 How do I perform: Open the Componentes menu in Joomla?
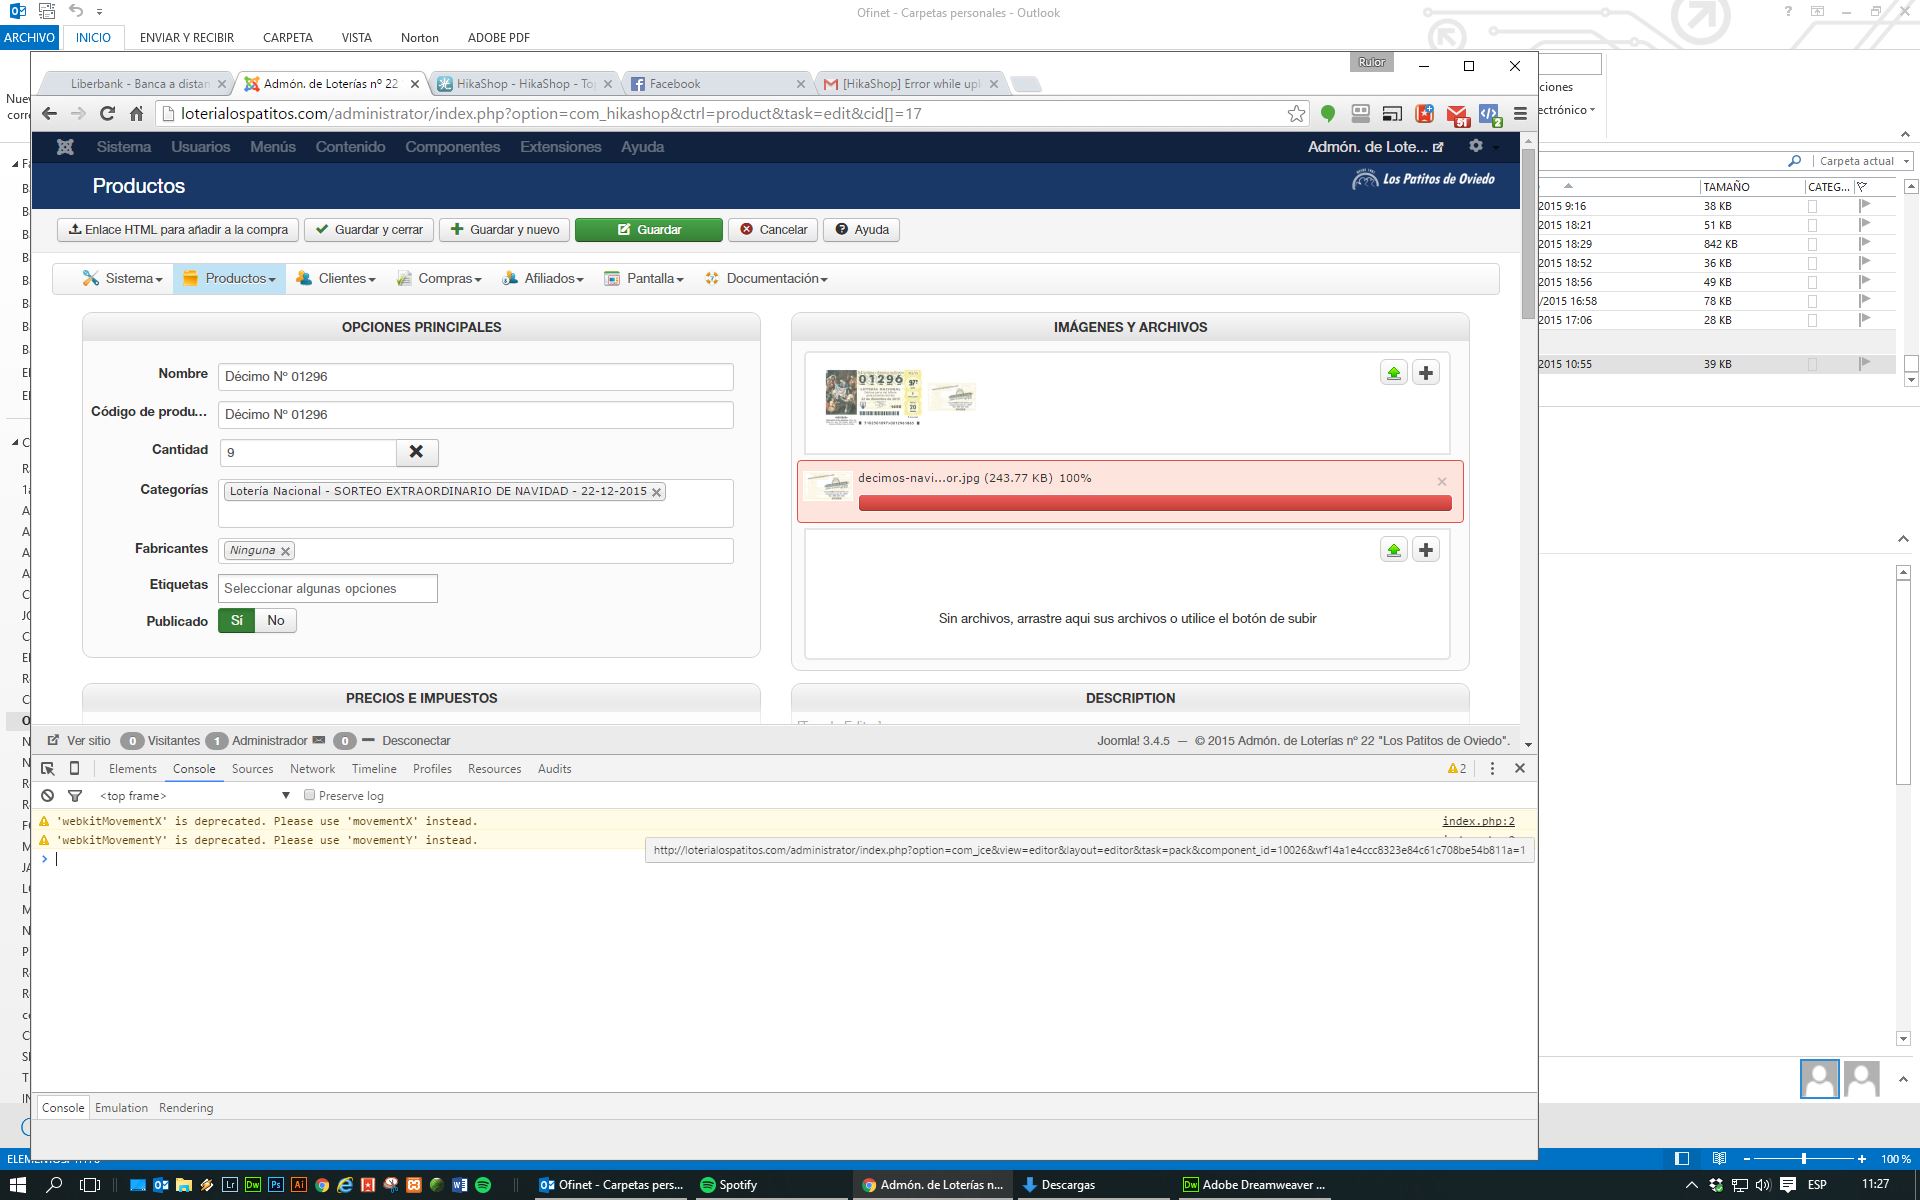pyautogui.click(x=452, y=146)
